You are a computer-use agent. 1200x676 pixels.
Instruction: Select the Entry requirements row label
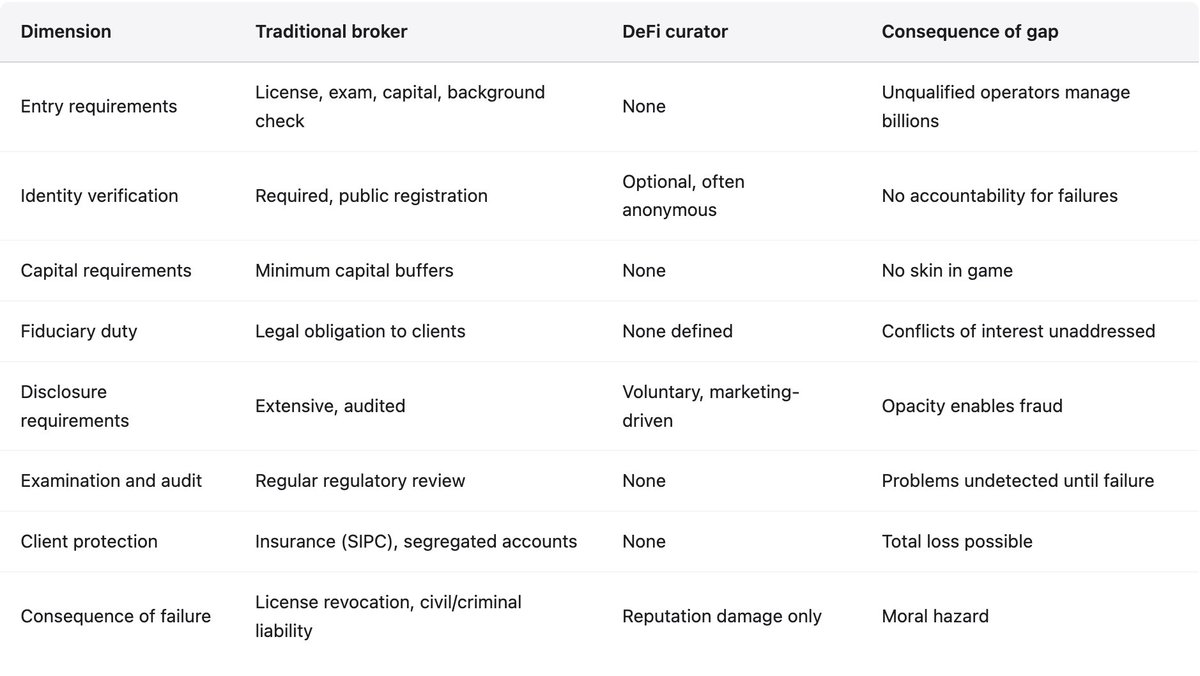(x=99, y=106)
